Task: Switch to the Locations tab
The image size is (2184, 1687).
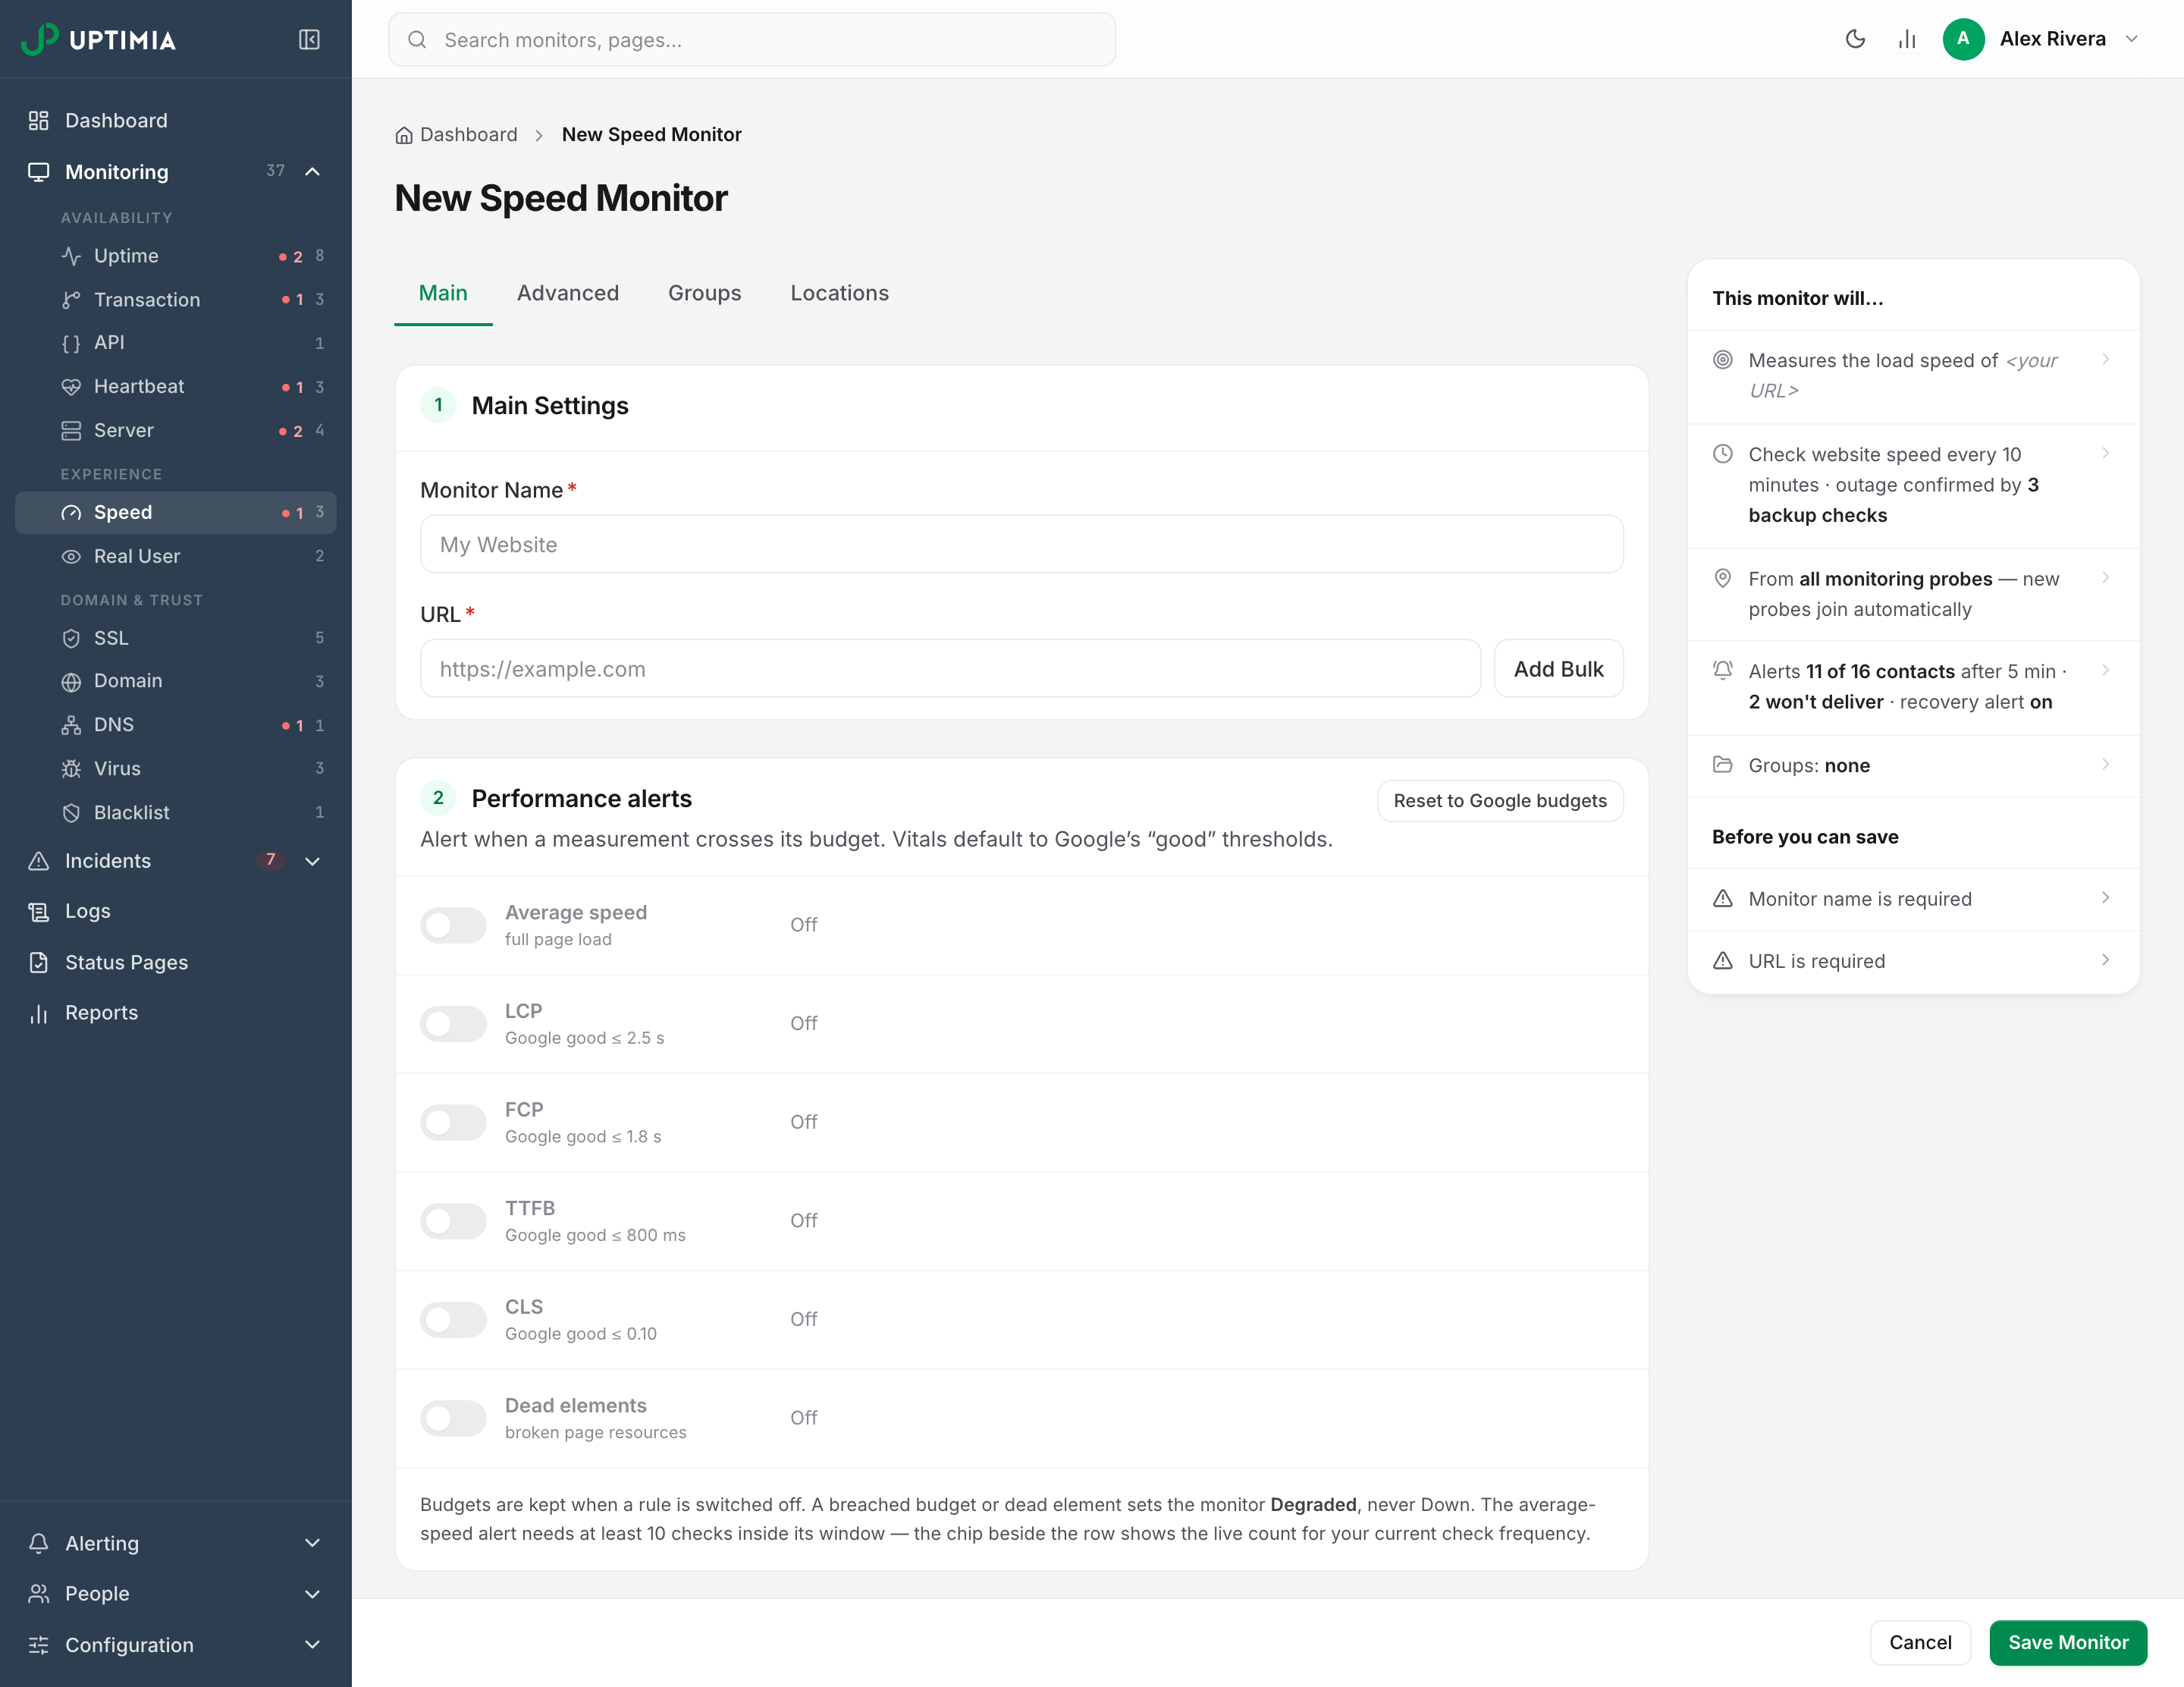Action: click(x=839, y=293)
